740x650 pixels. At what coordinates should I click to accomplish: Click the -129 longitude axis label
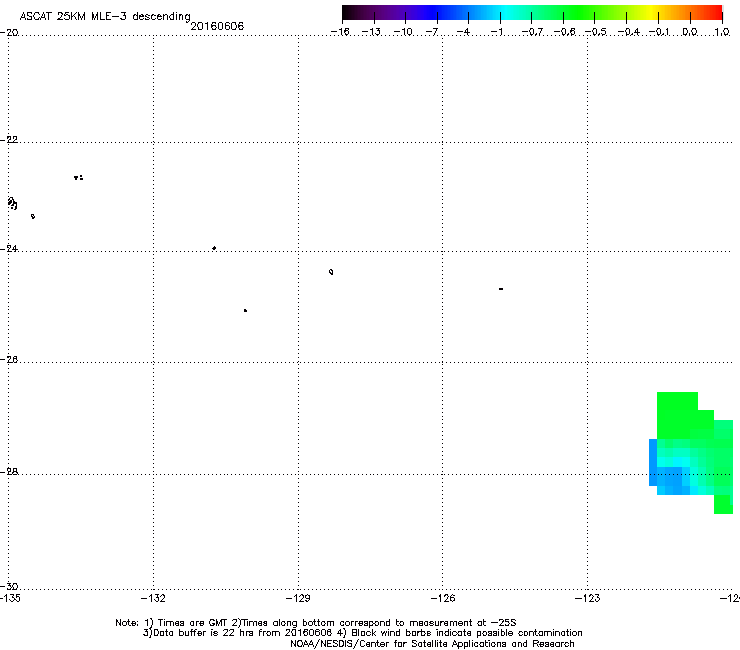click(298, 598)
